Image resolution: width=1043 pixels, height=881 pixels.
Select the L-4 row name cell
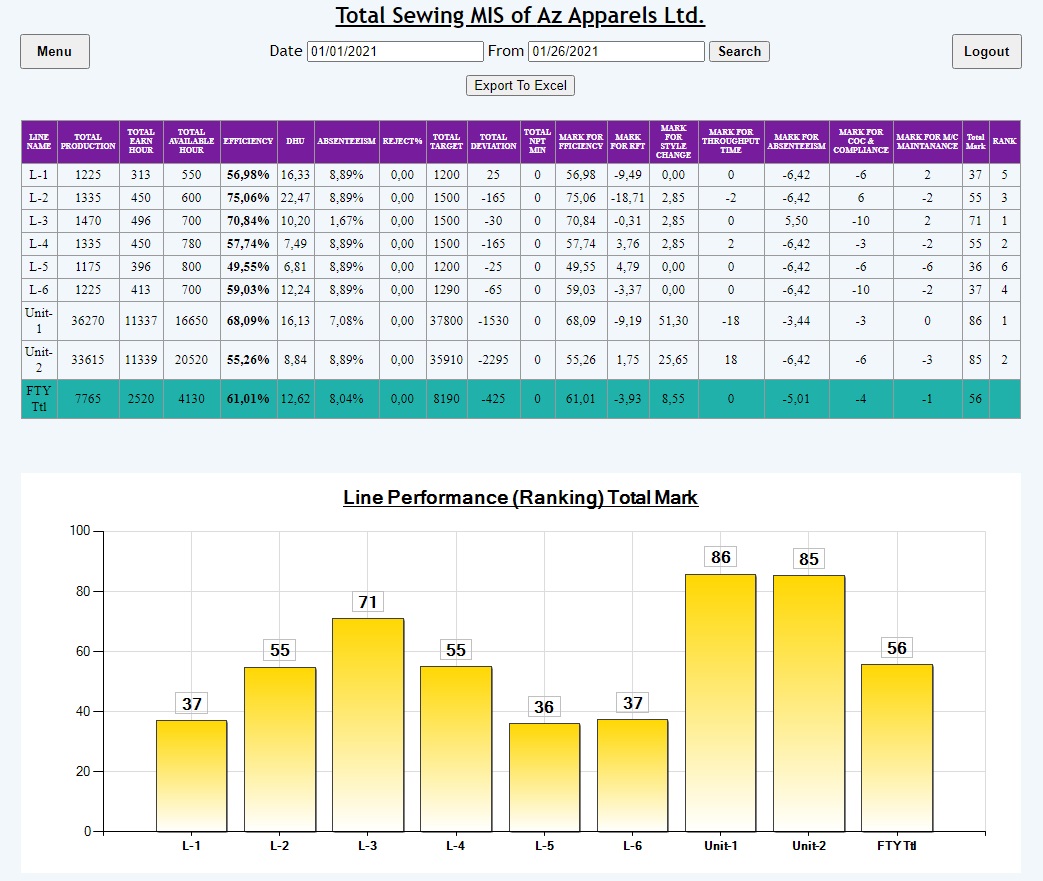(39, 244)
